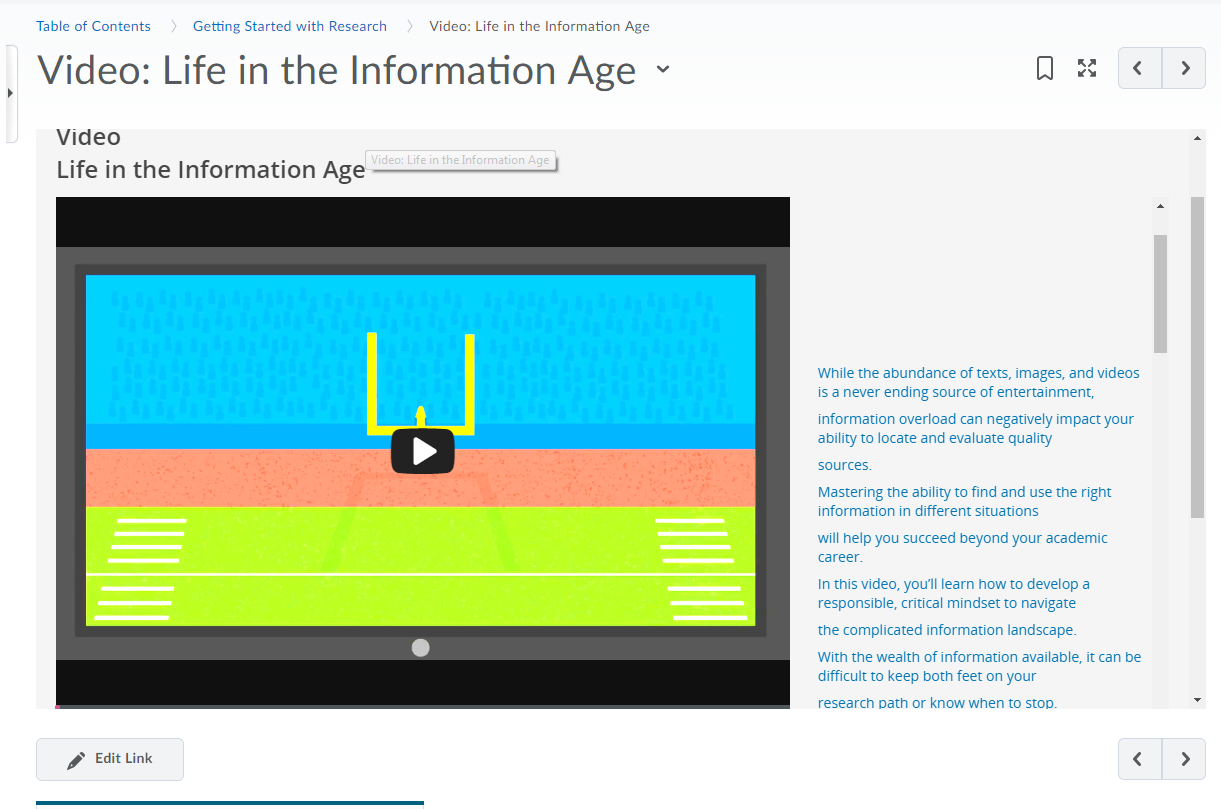1221x809 pixels.
Task: Select transcript line 'will help you succeed beyond'
Action: [963, 547]
